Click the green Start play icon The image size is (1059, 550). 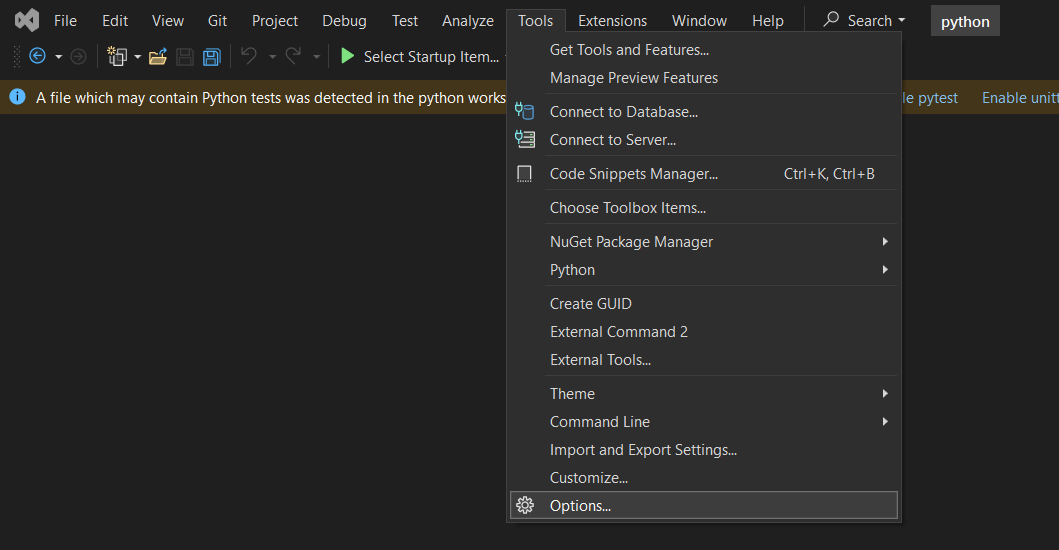tap(347, 56)
